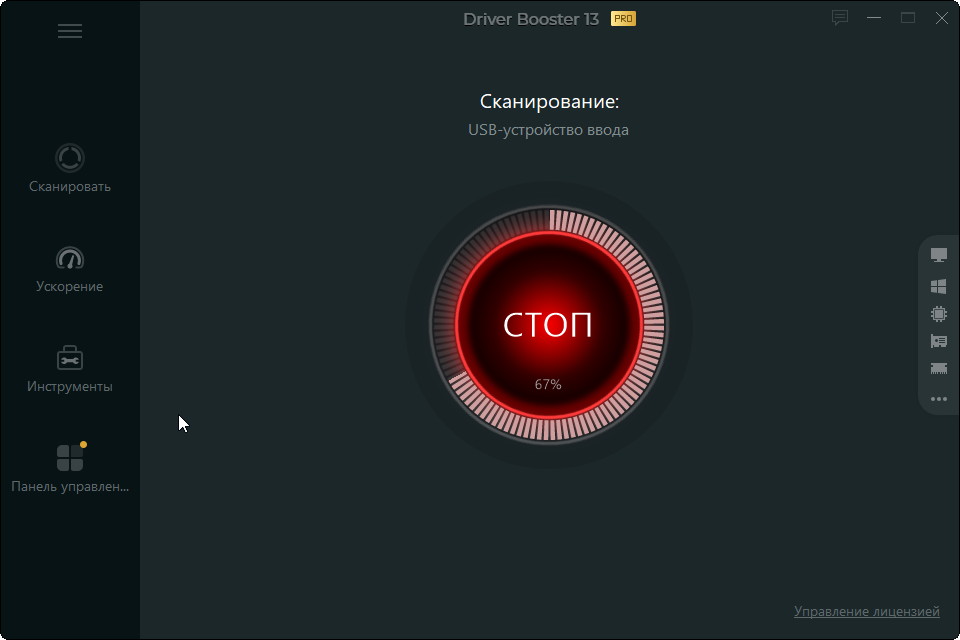The image size is (960, 640).
Task: Click the RAM memory module icon
Action: point(938,369)
